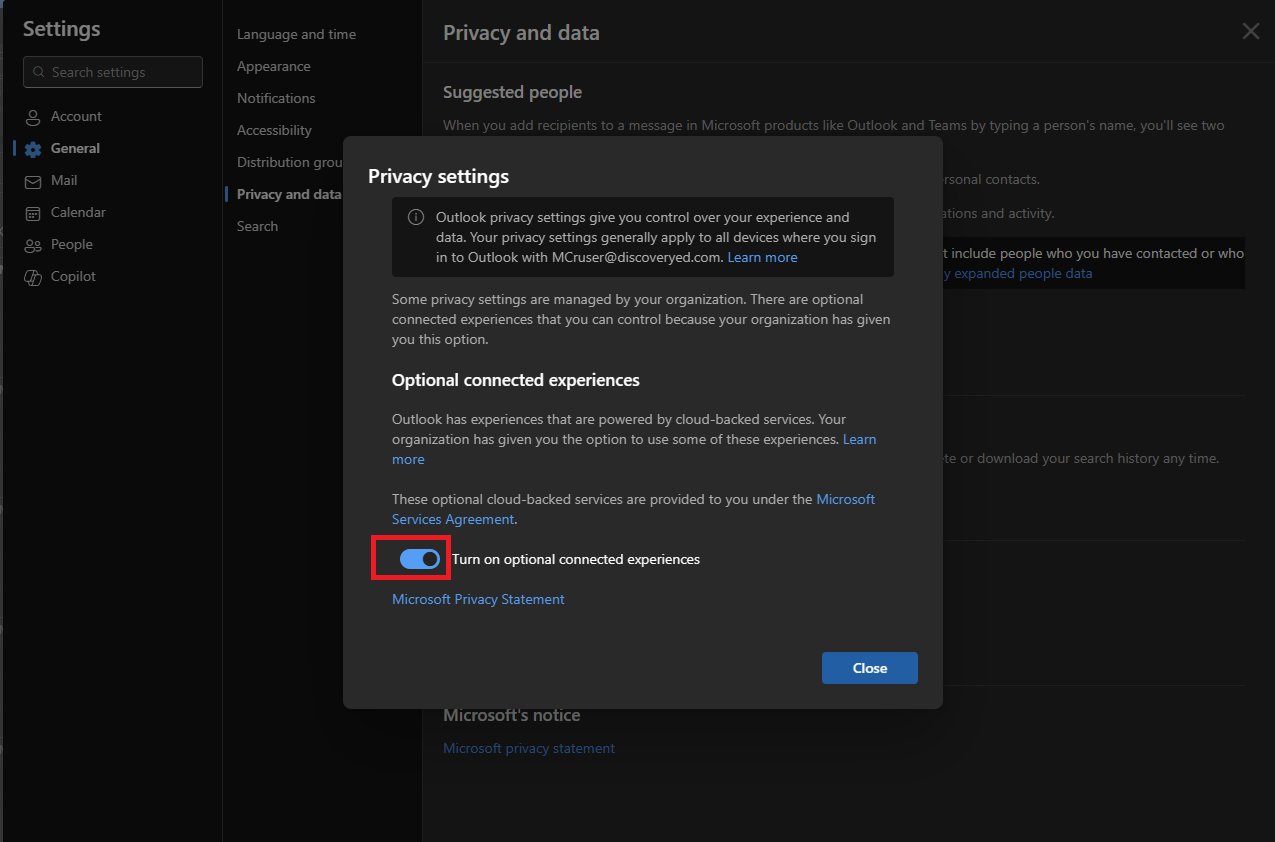Close the Privacy settings dialog
Viewport: 1275px width, 842px height.
pos(869,668)
